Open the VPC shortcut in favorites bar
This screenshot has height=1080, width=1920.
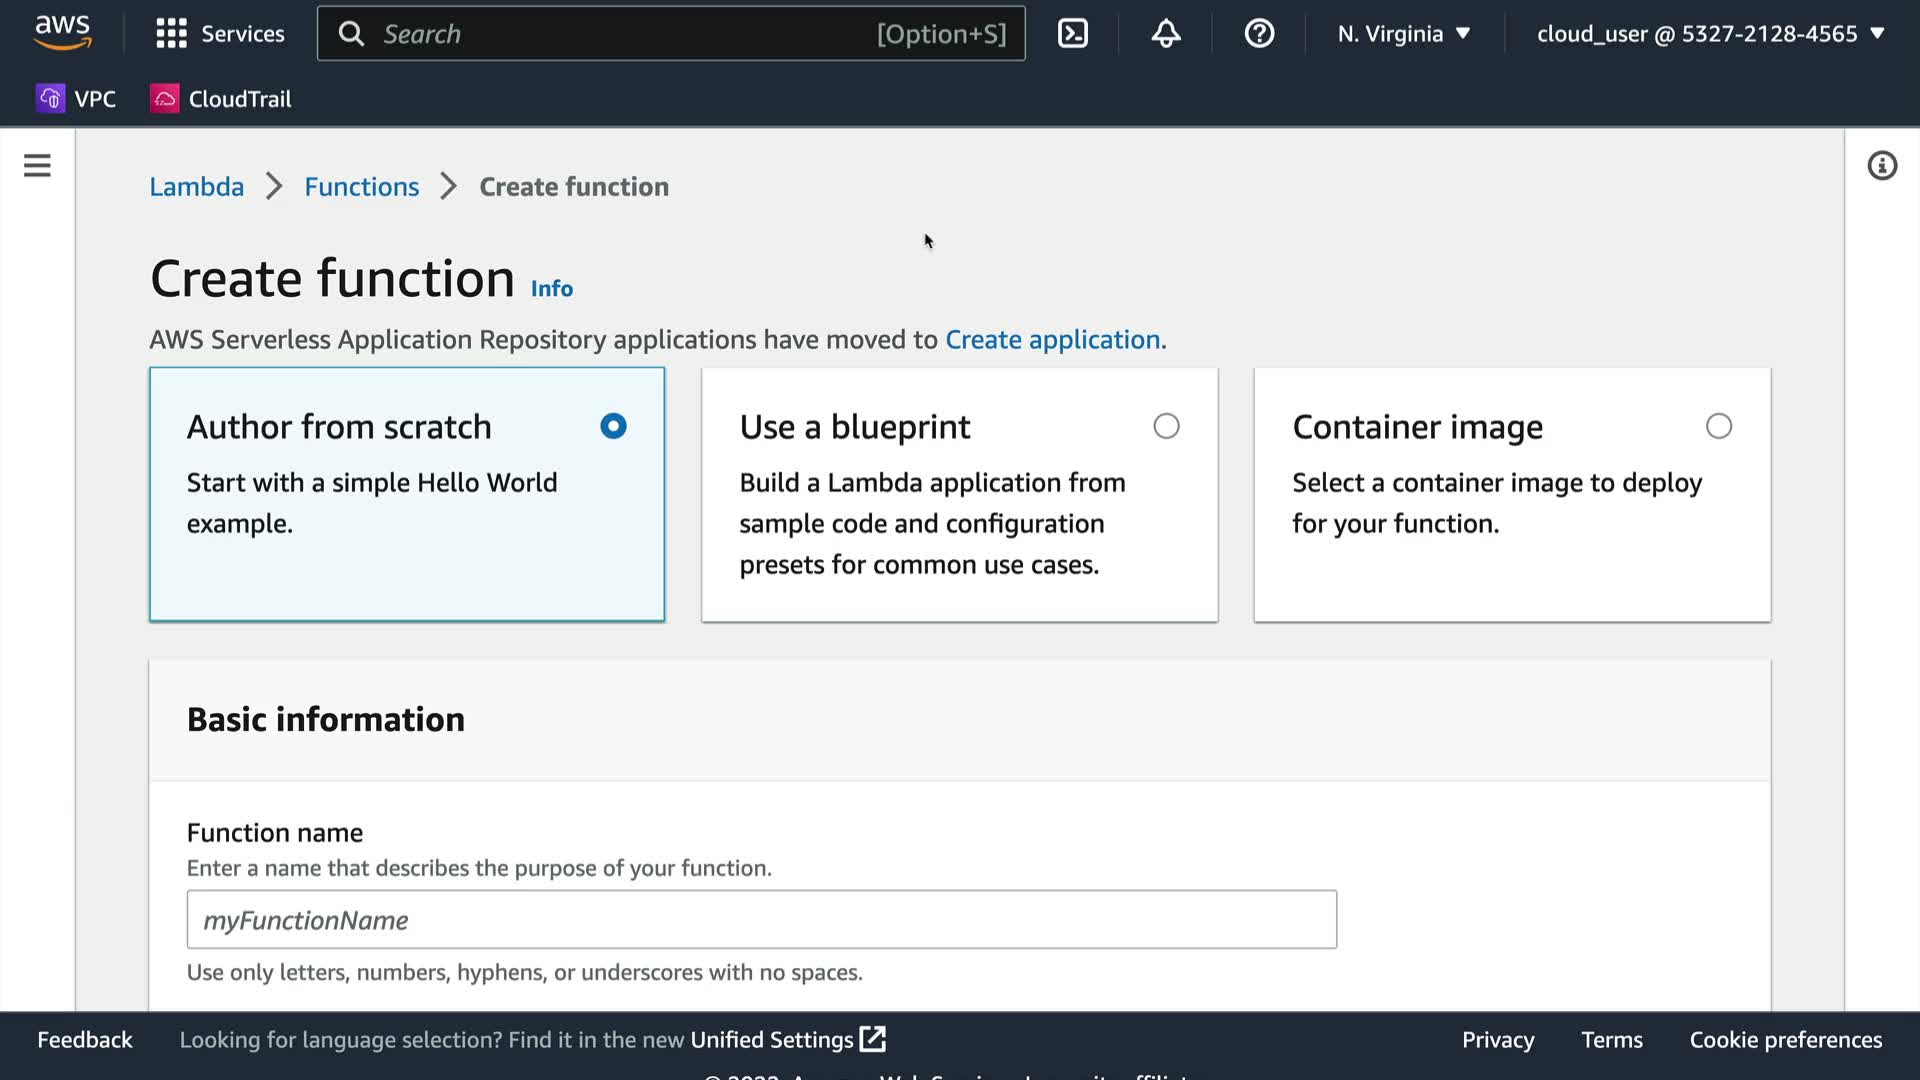coord(77,99)
